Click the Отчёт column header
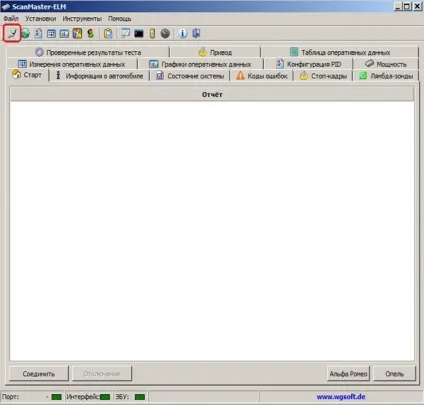 pos(212,94)
